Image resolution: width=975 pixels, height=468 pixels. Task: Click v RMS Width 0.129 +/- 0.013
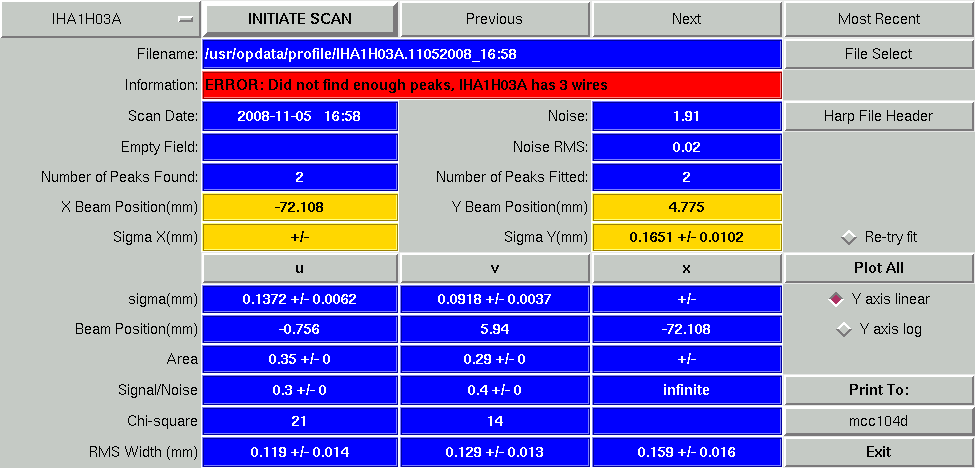click(x=494, y=452)
